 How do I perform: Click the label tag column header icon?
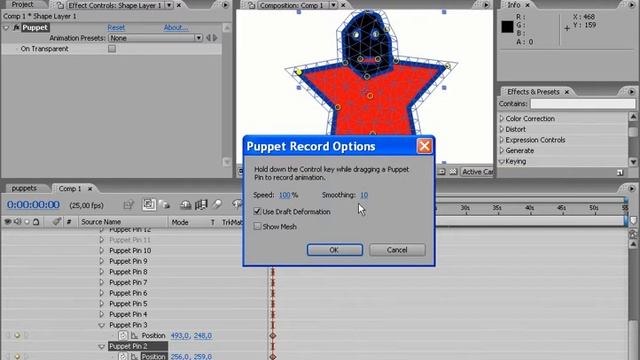pos(57,222)
